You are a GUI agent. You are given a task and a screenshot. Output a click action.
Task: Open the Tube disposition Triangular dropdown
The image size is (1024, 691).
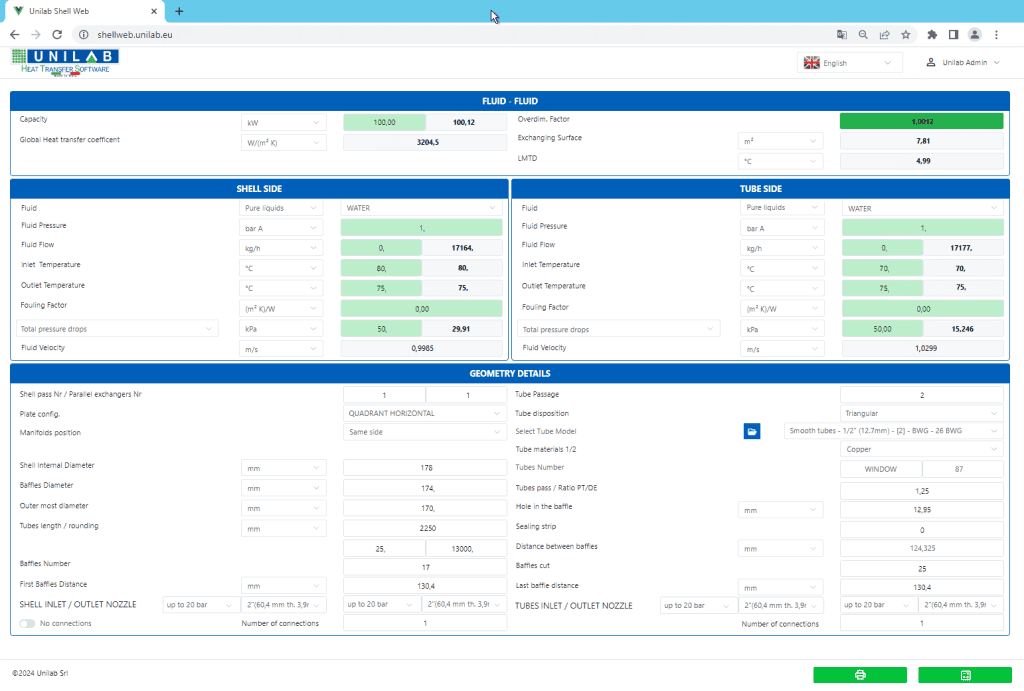[x=921, y=413]
